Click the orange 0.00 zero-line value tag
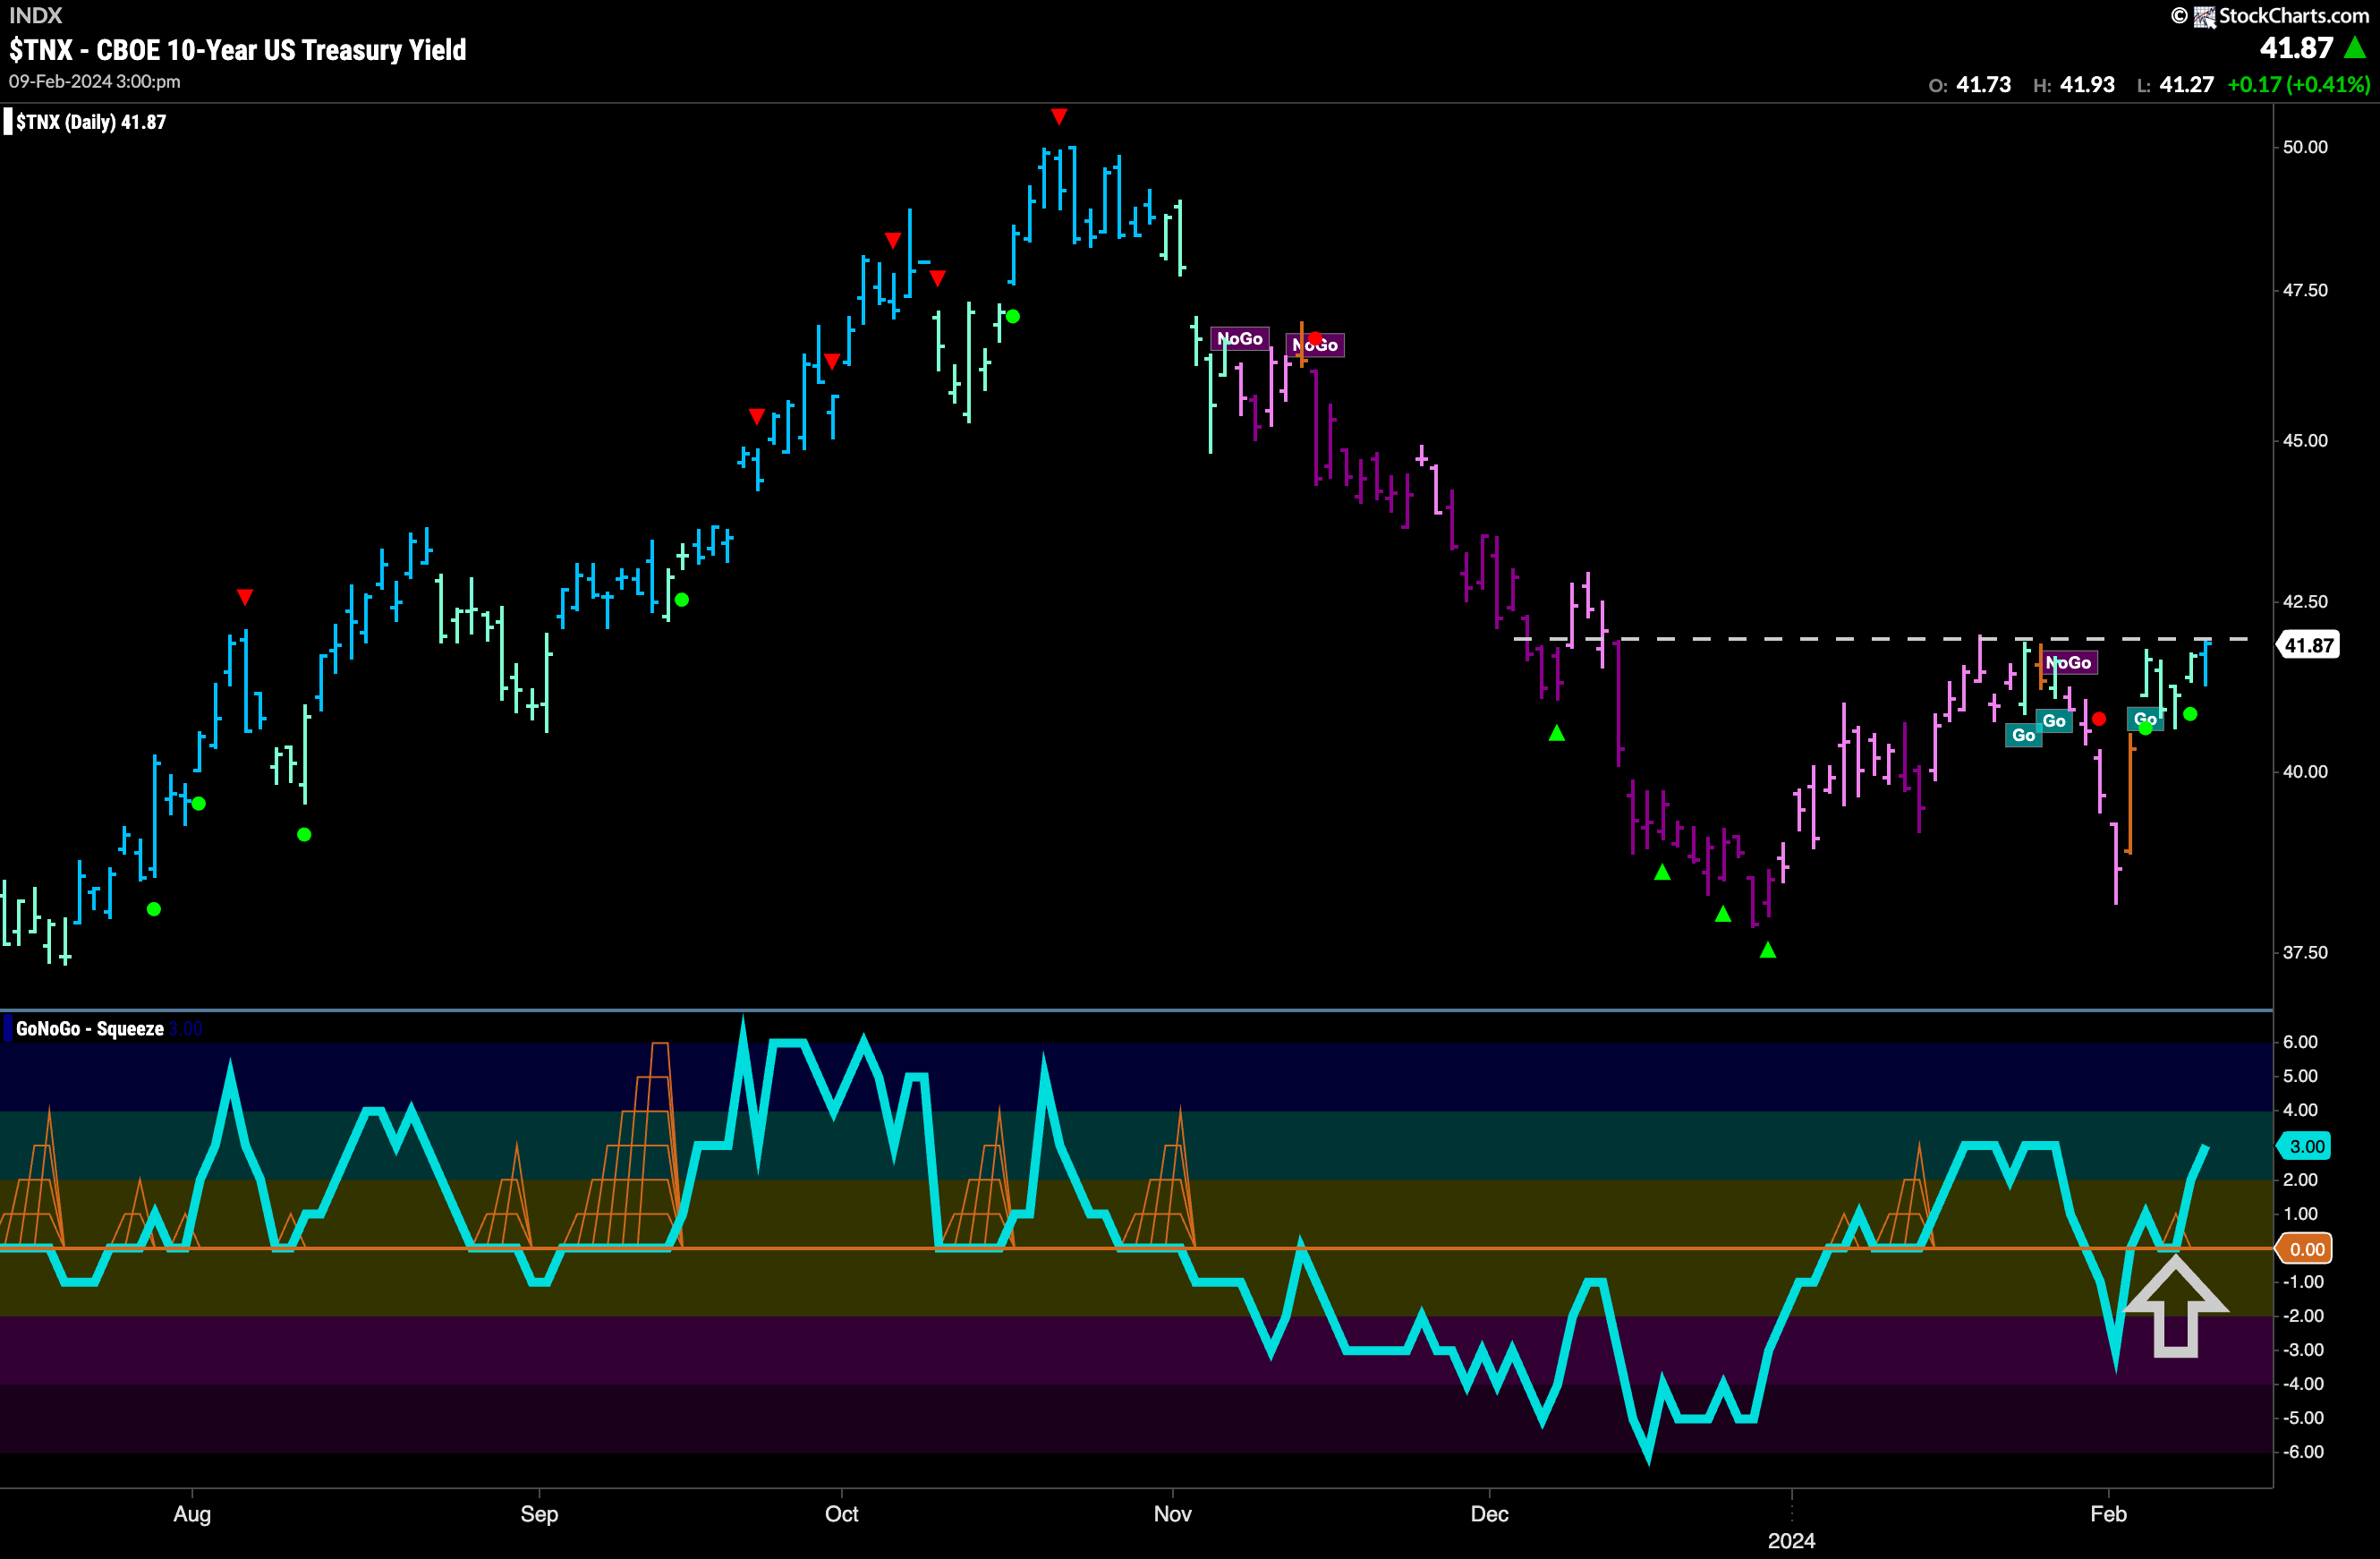The height and width of the screenshot is (1559, 2380). (2306, 1249)
